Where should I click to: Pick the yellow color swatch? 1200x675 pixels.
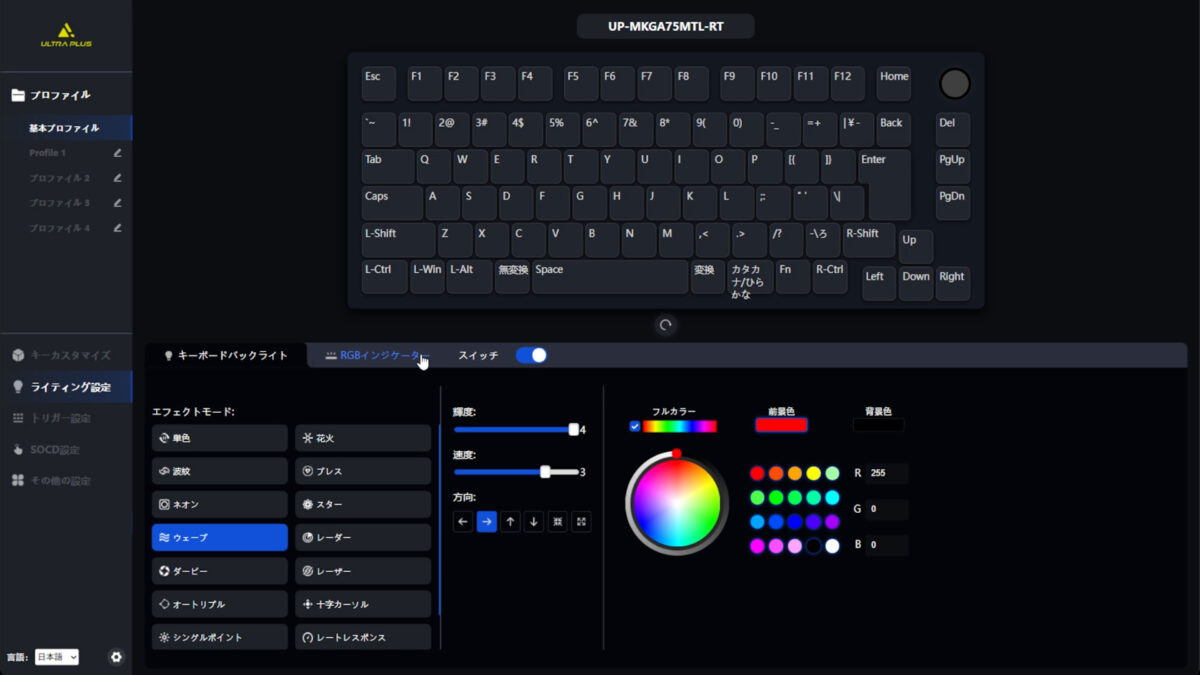click(813, 473)
